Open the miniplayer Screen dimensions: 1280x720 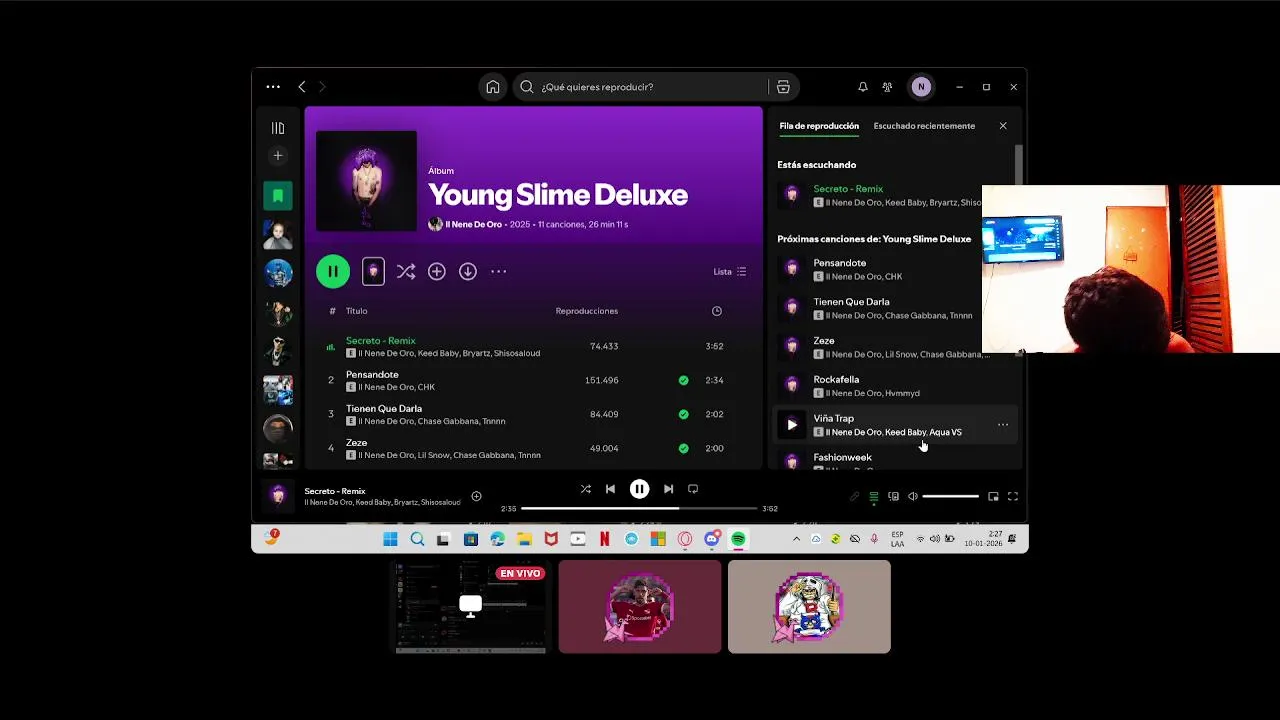993,496
